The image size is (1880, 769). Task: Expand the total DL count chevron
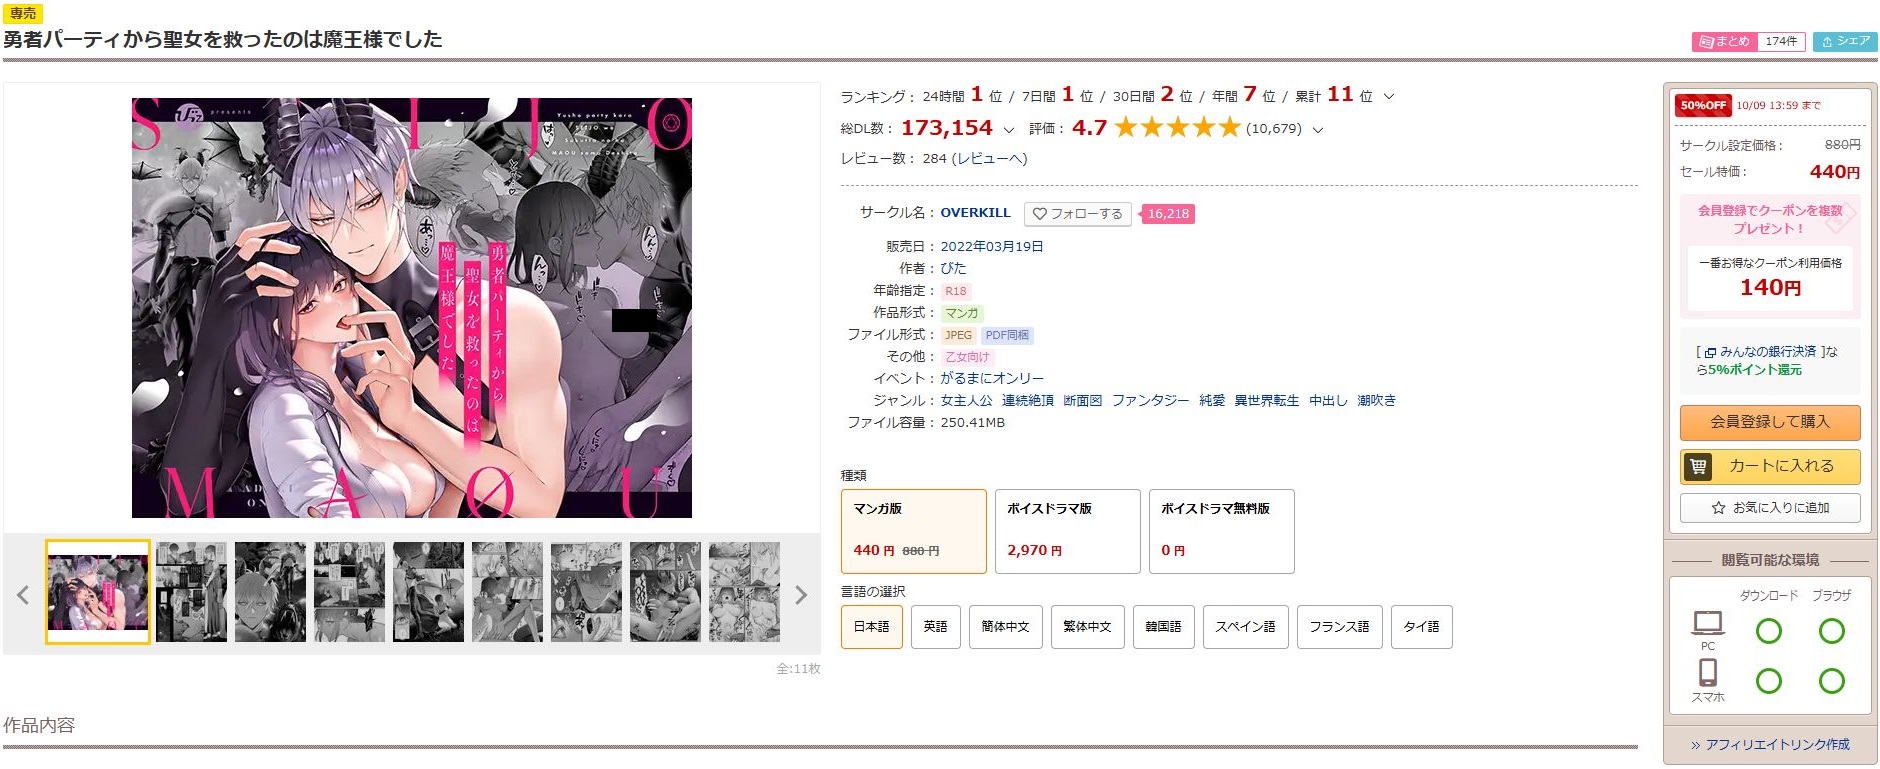[1008, 130]
